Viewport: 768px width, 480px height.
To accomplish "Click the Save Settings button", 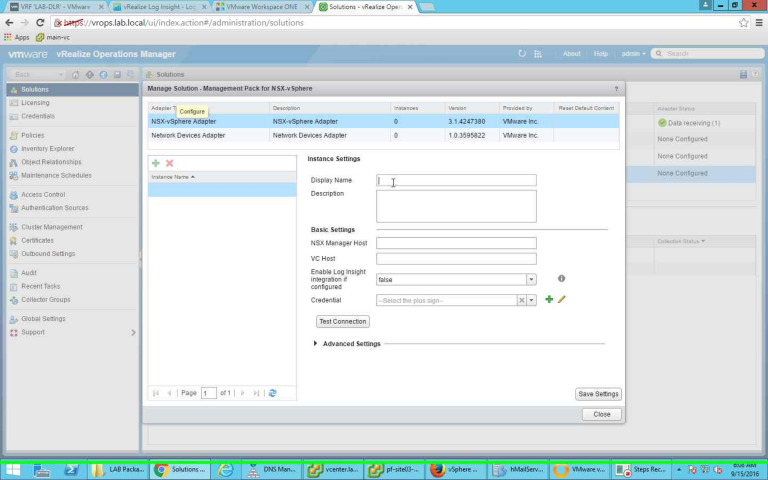I will 598,394.
